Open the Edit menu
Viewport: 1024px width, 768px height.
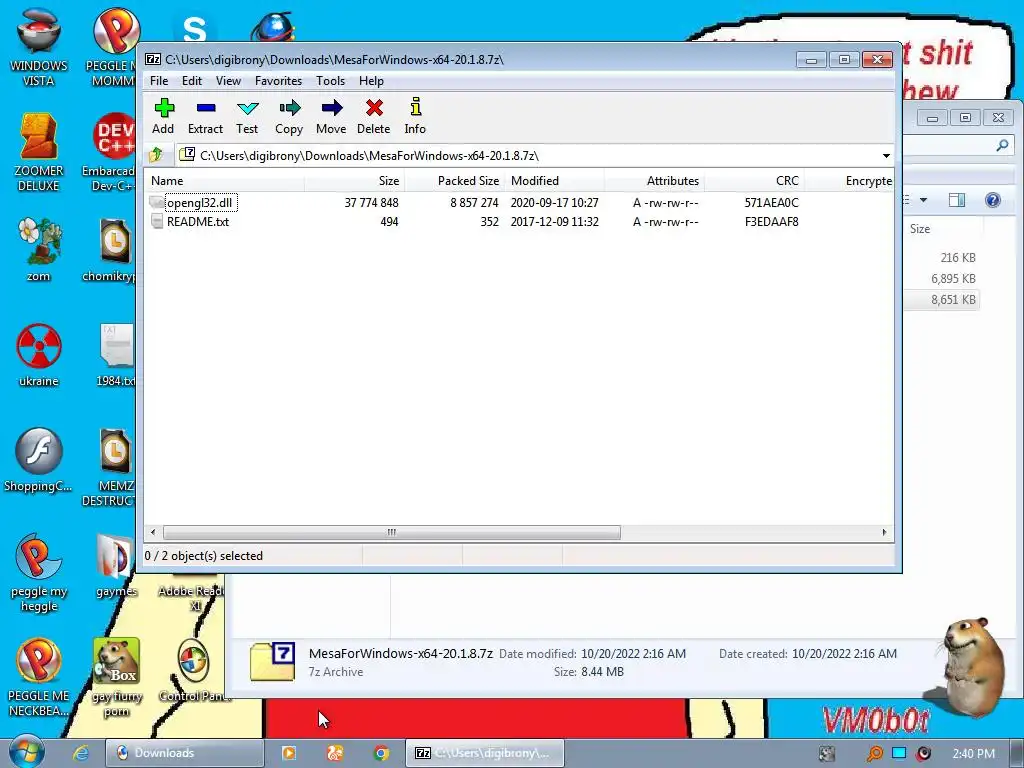pos(191,81)
